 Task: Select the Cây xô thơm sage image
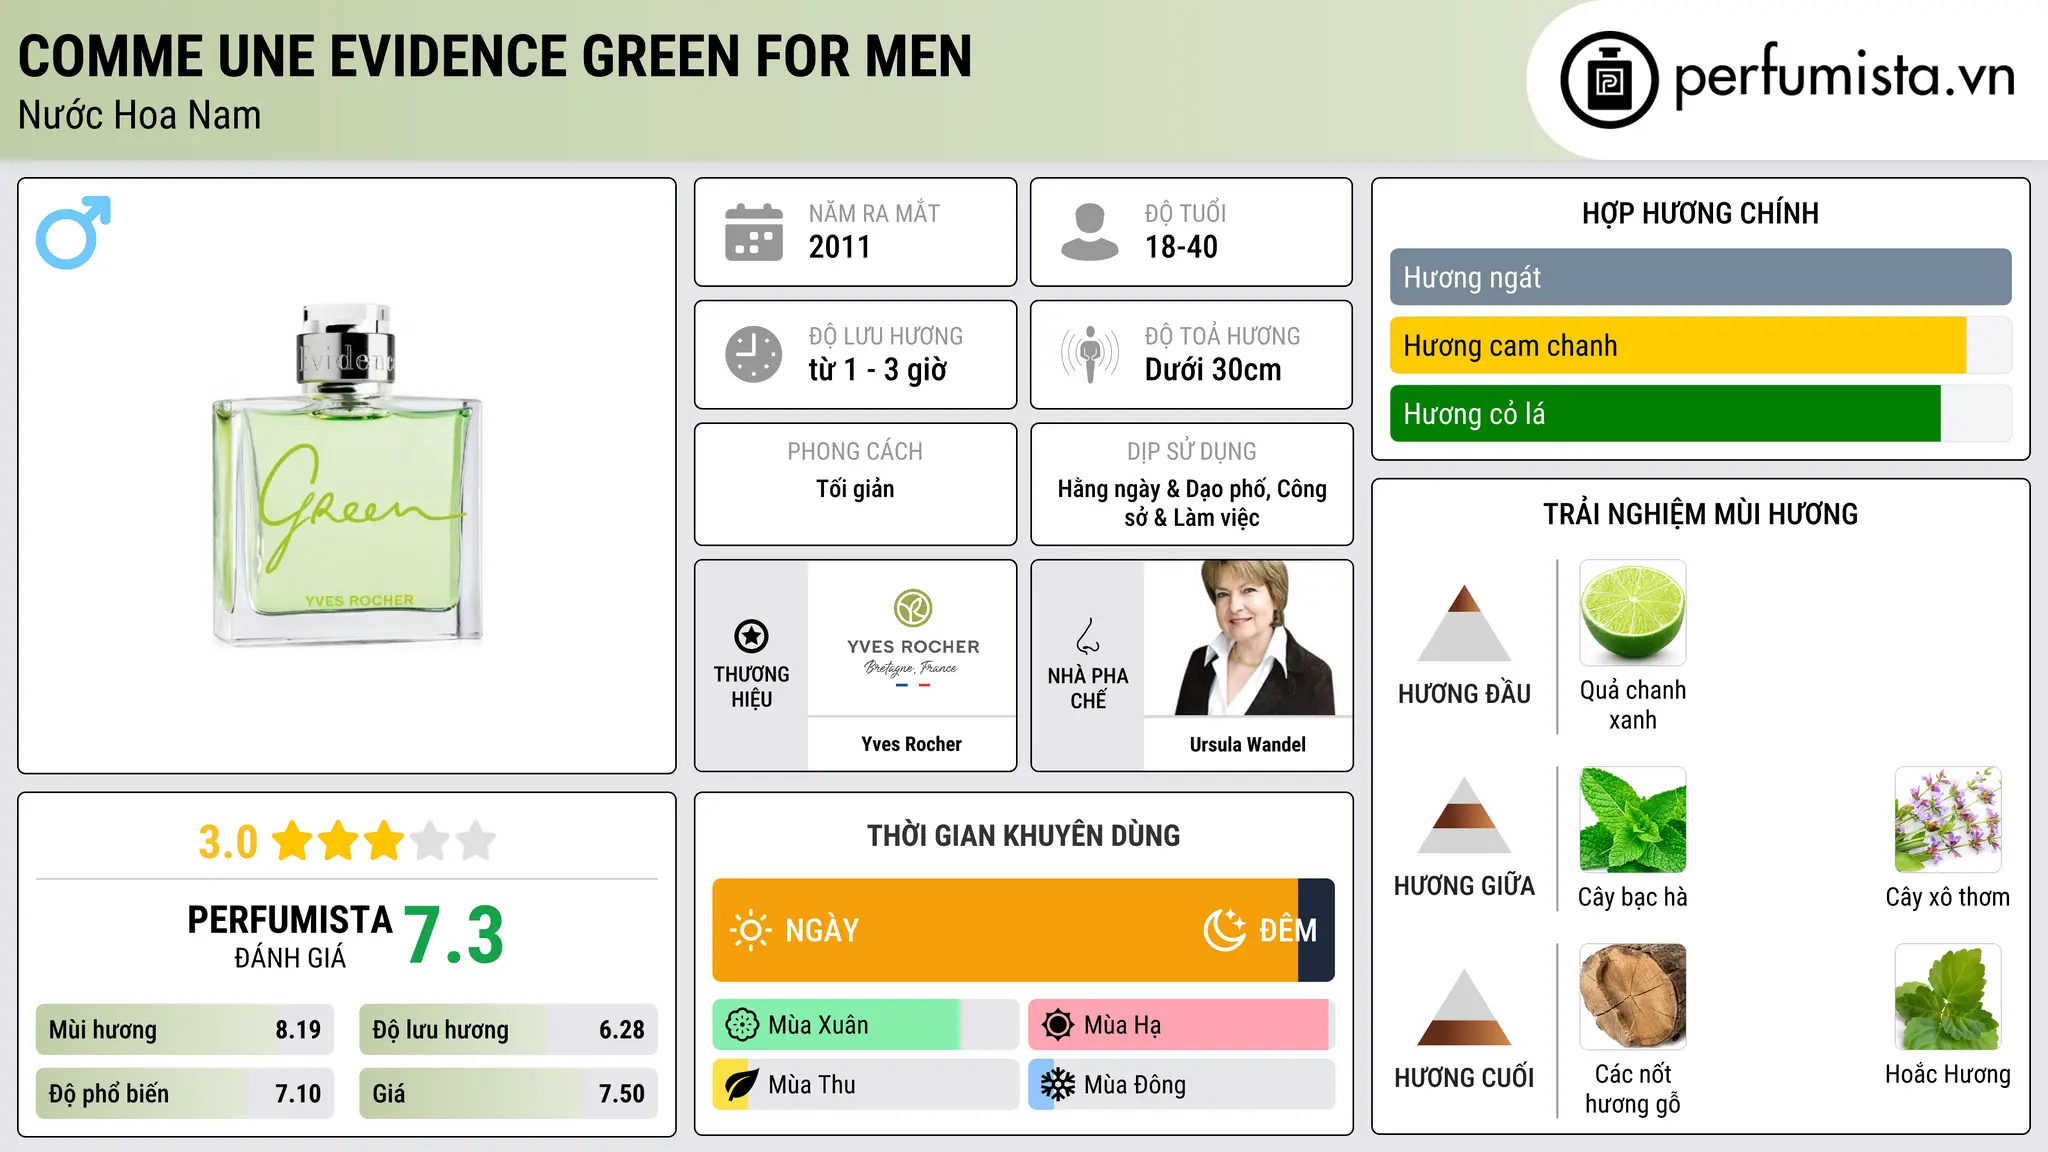(x=1948, y=820)
